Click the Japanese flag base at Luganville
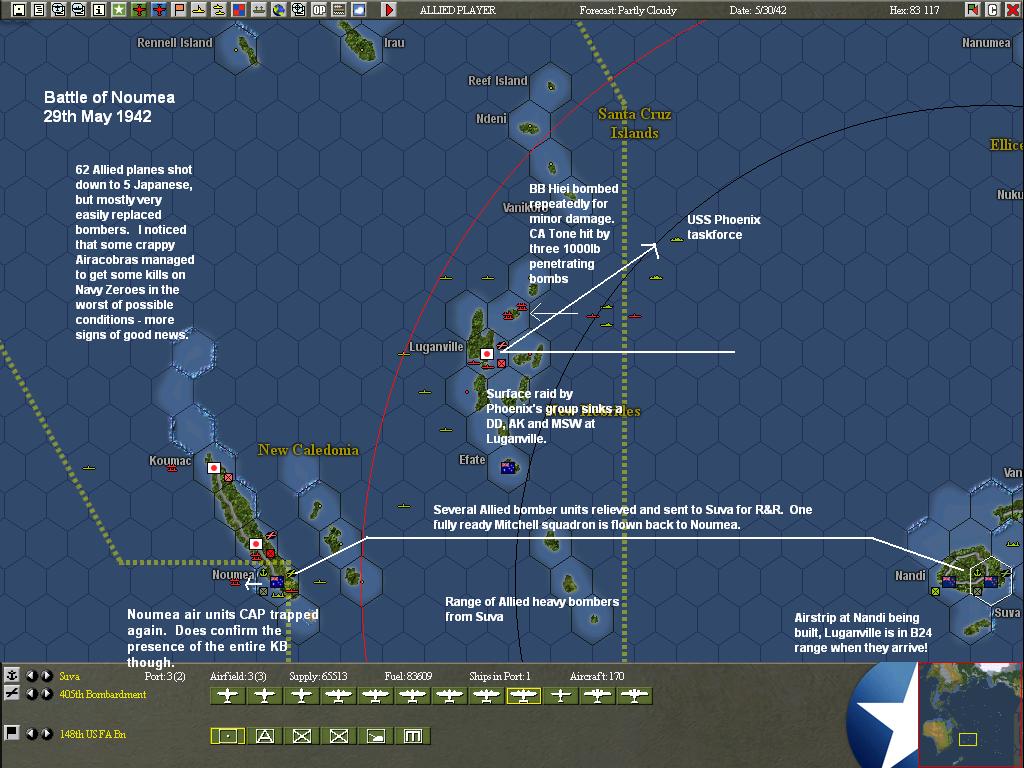The width and height of the screenshot is (1024, 768). 487,354
